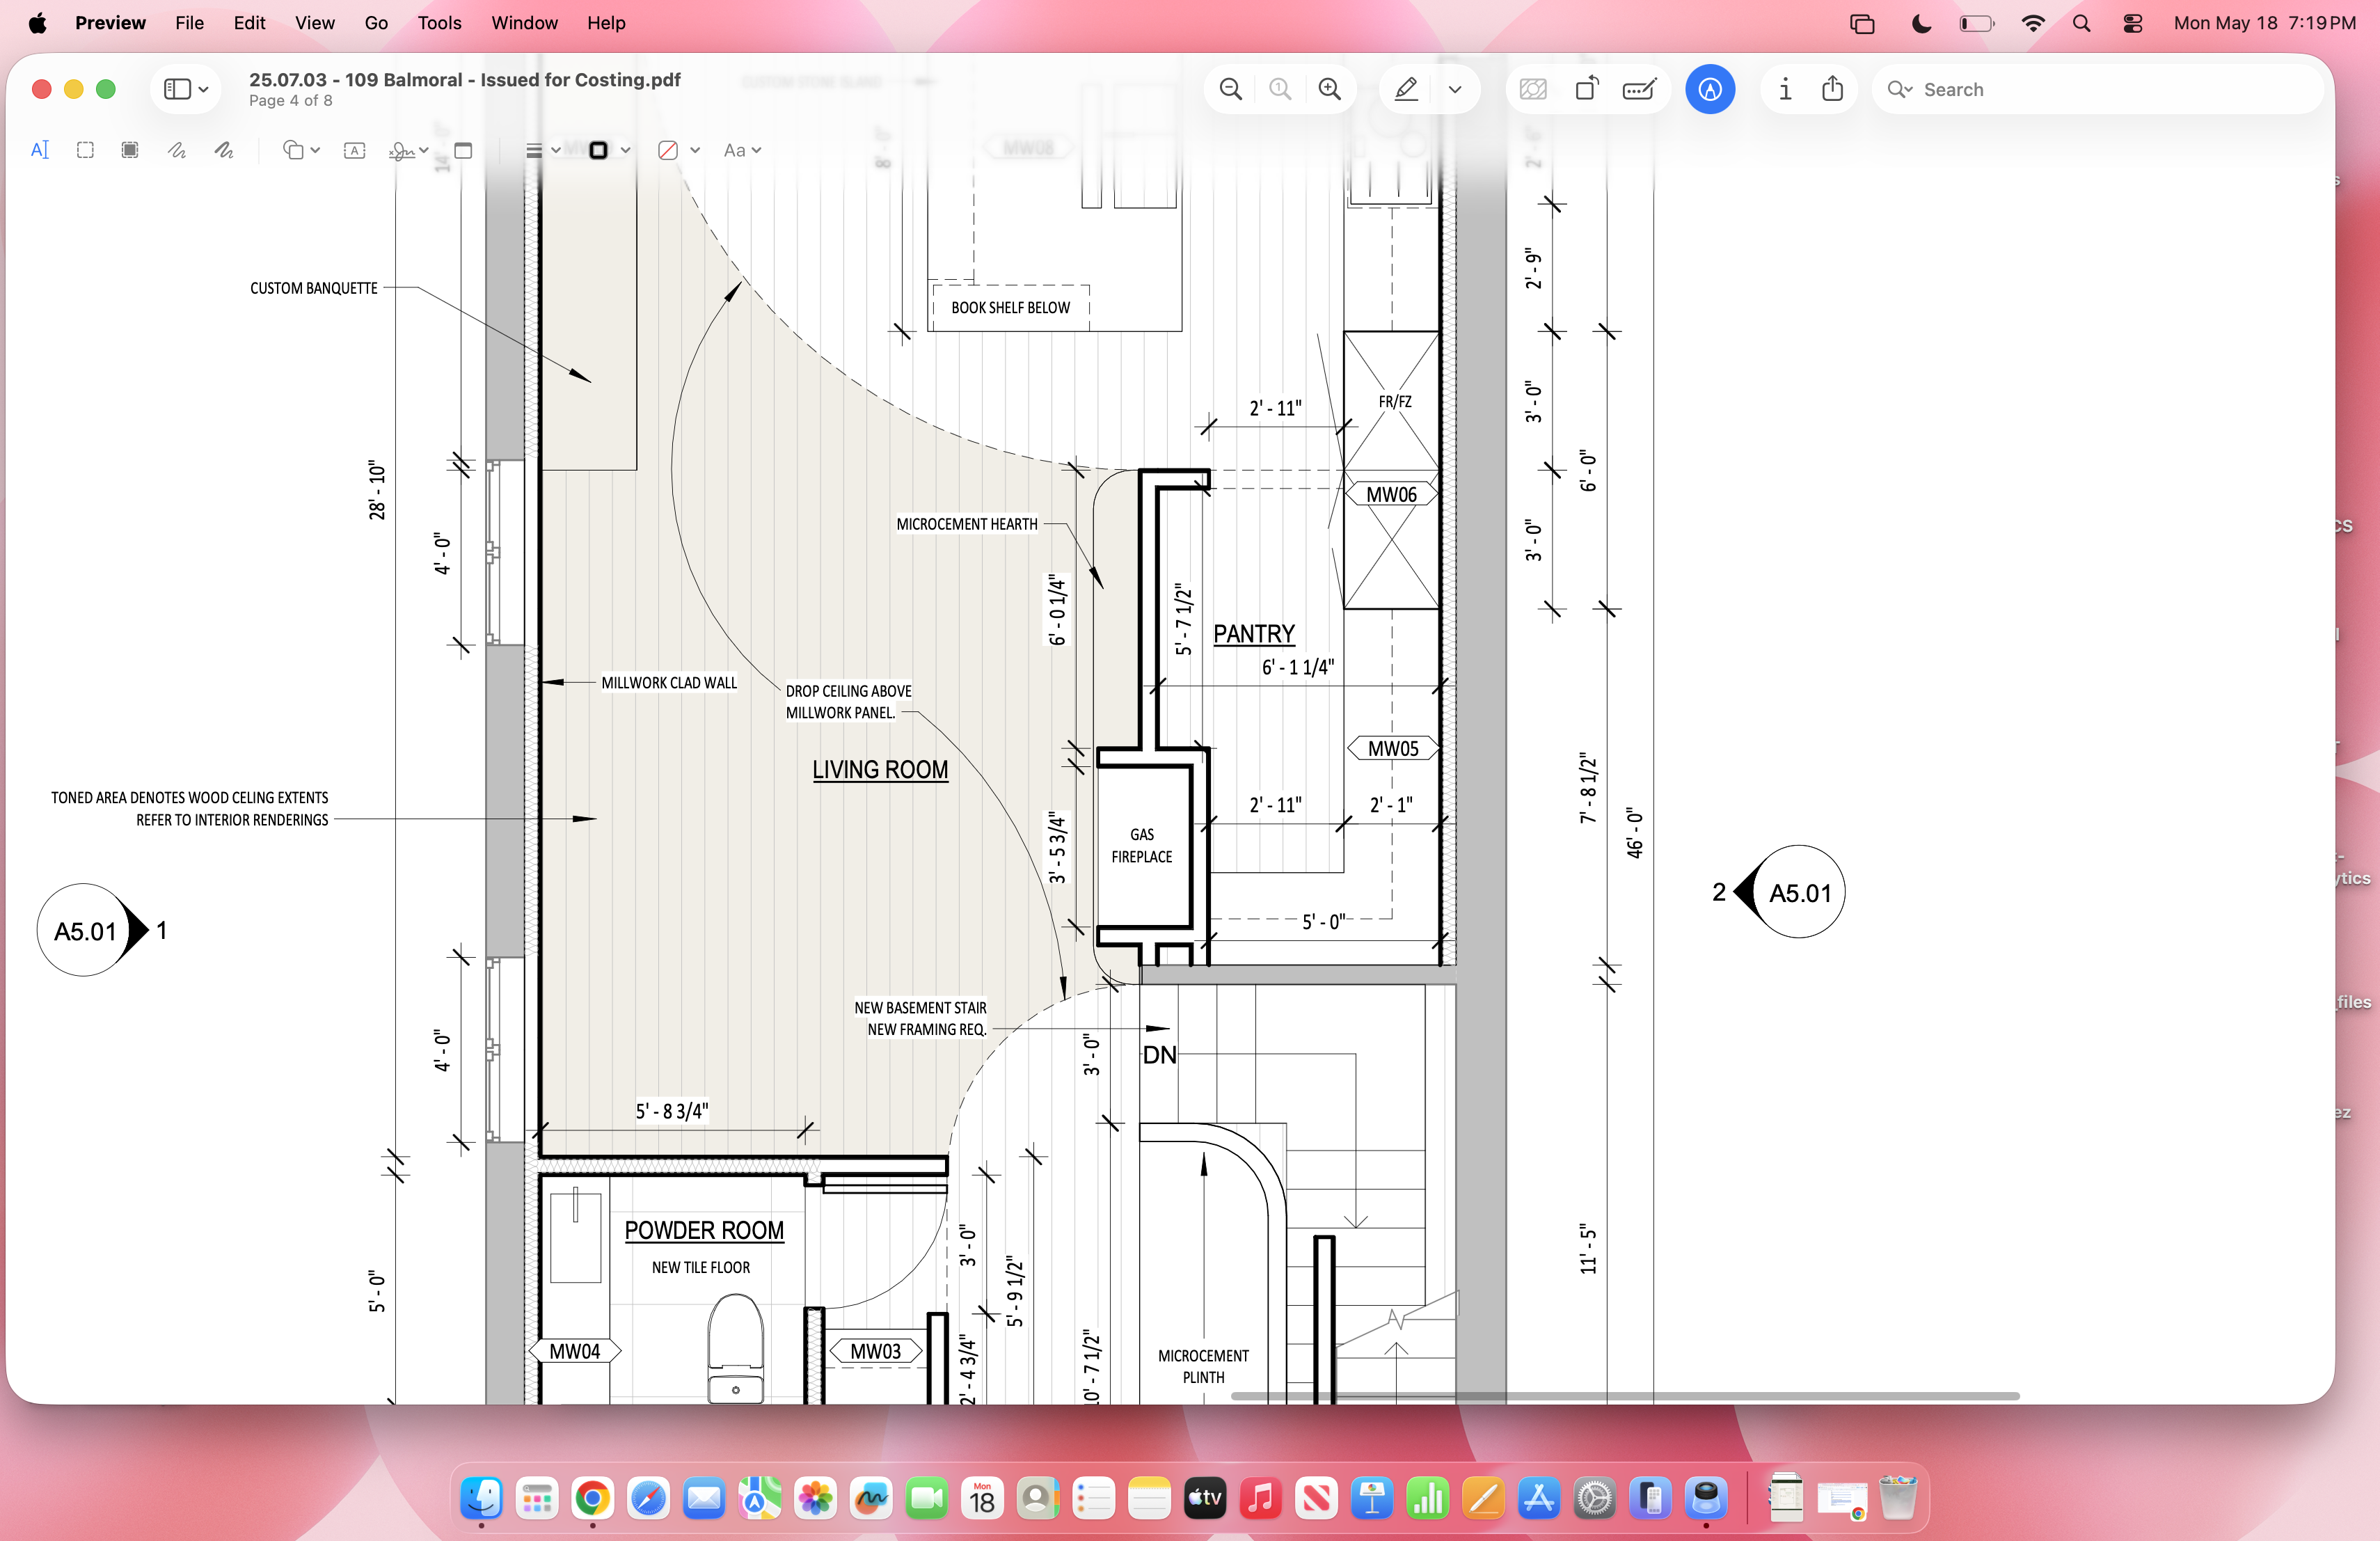
Task: Launch Apple News from the Dock
Action: click(1316, 1498)
